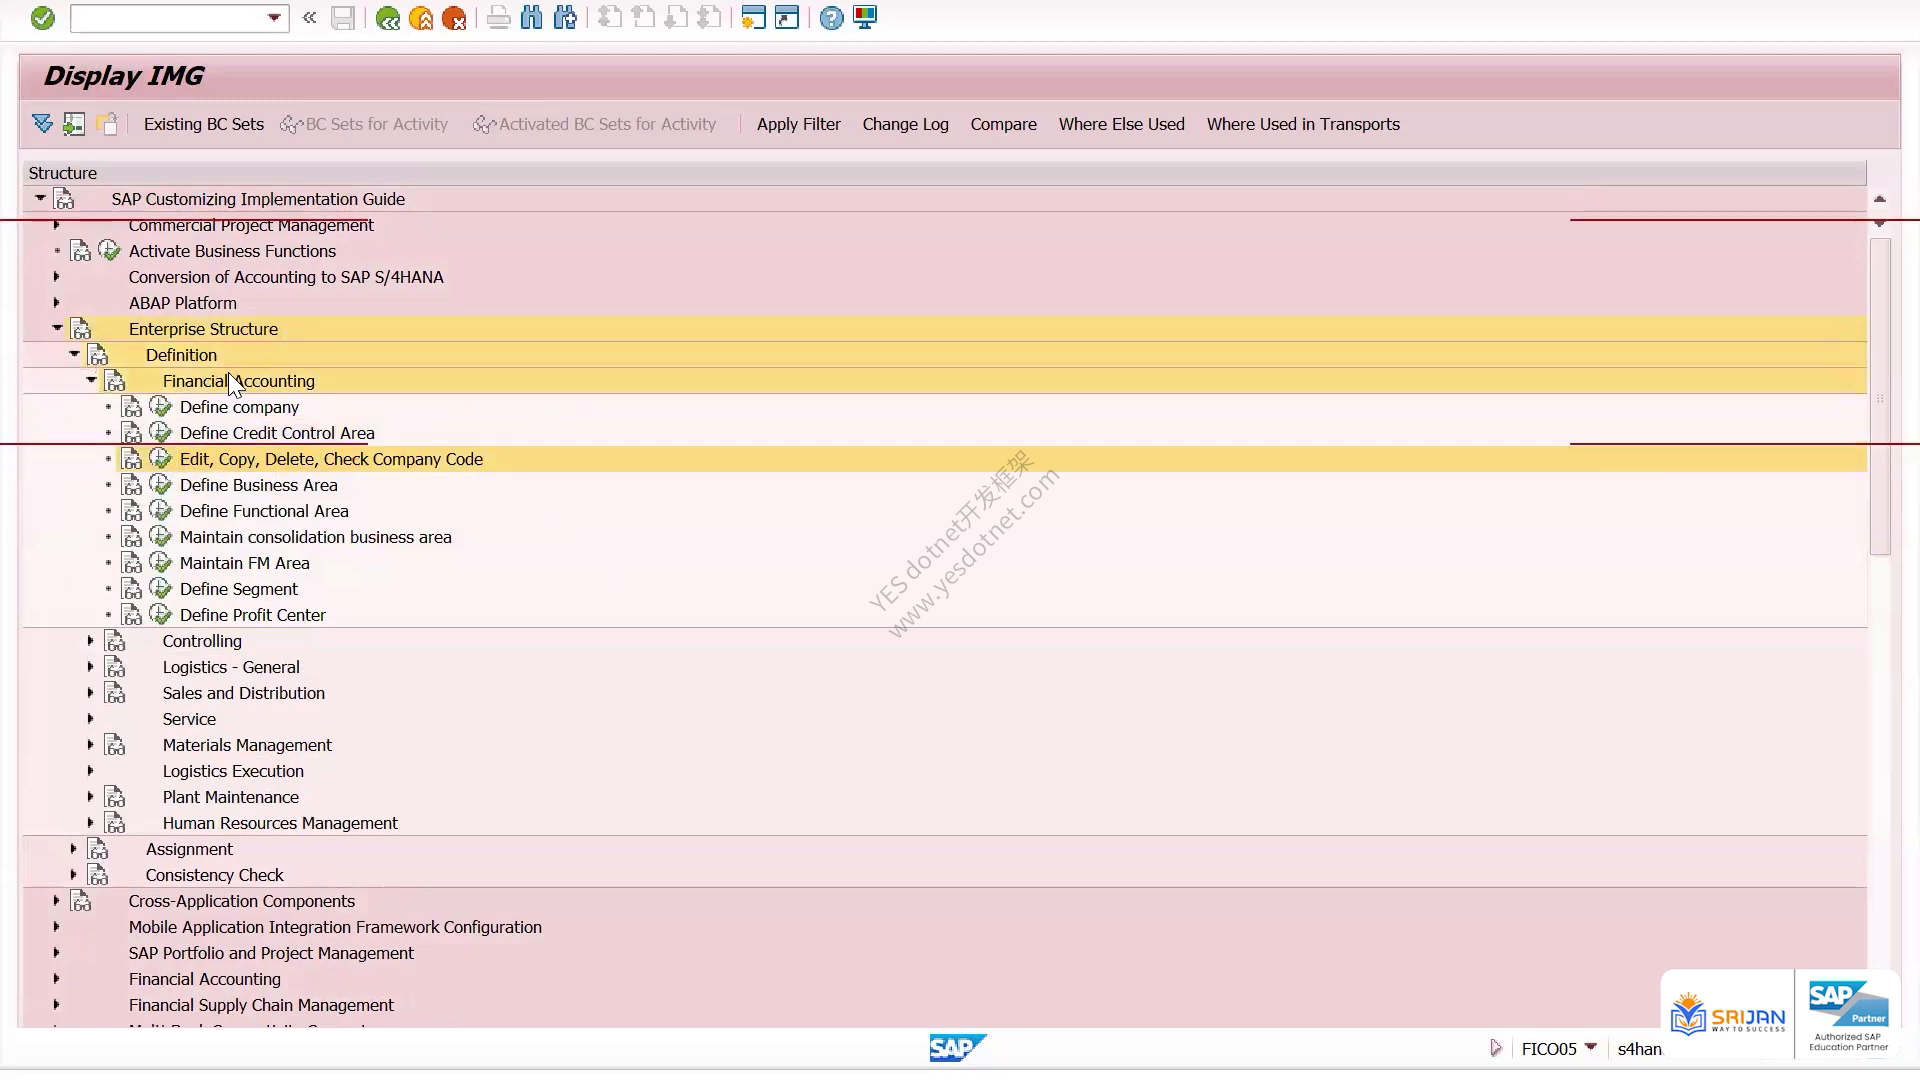Viewport: 1920px width, 1080px height.
Task: Execute Define Profit Center activity clock icon
Action: click(160, 614)
